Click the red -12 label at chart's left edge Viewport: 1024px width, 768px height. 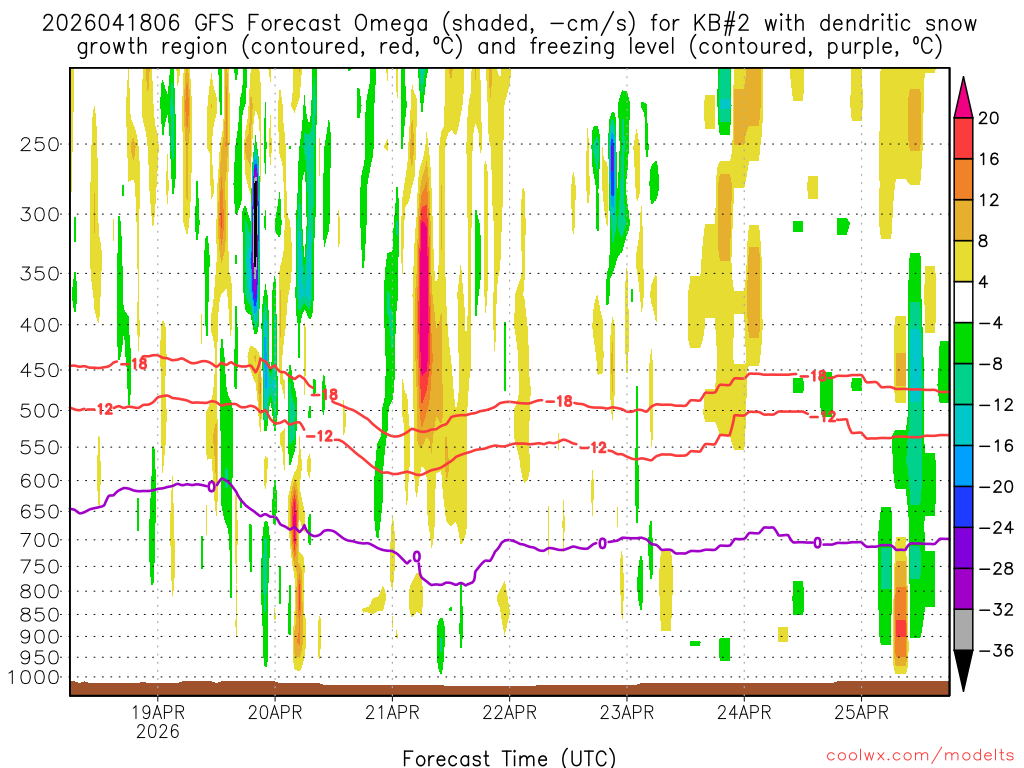(101, 409)
